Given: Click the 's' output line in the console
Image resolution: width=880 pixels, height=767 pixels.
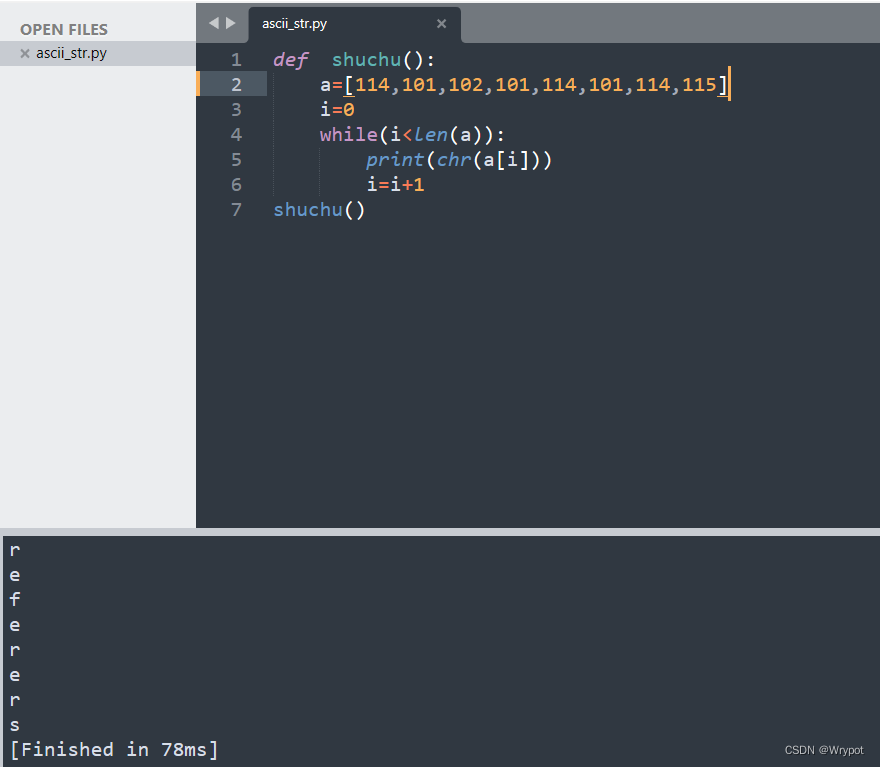Looking at the screenshot, I should pyautogui.click(x=15, y=725).
